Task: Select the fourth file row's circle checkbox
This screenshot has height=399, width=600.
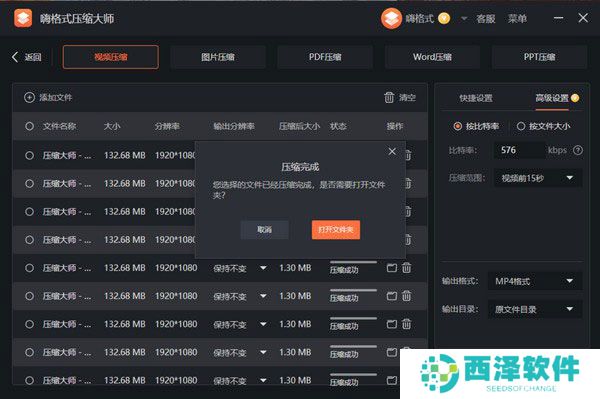Action: pyautogui.click(x=29, y=240)
